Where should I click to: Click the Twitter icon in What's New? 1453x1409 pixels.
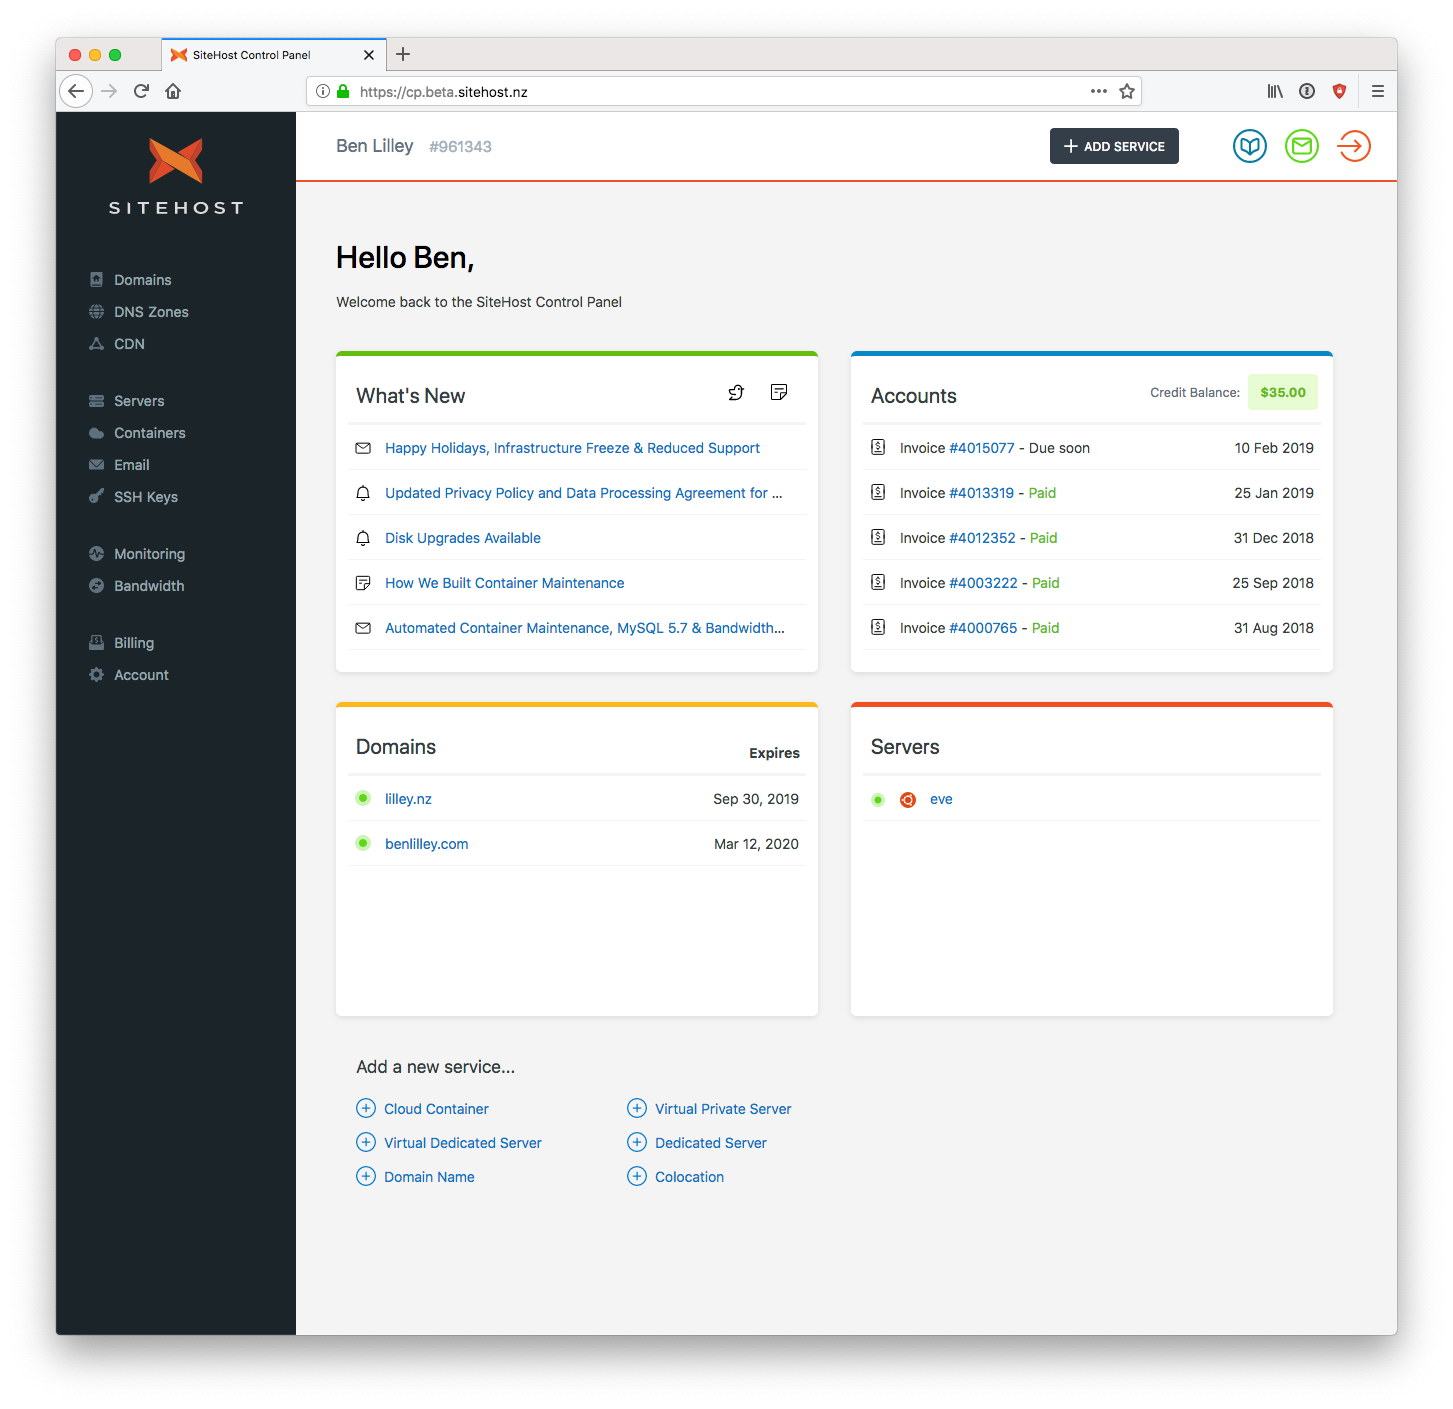pos(736,393)
